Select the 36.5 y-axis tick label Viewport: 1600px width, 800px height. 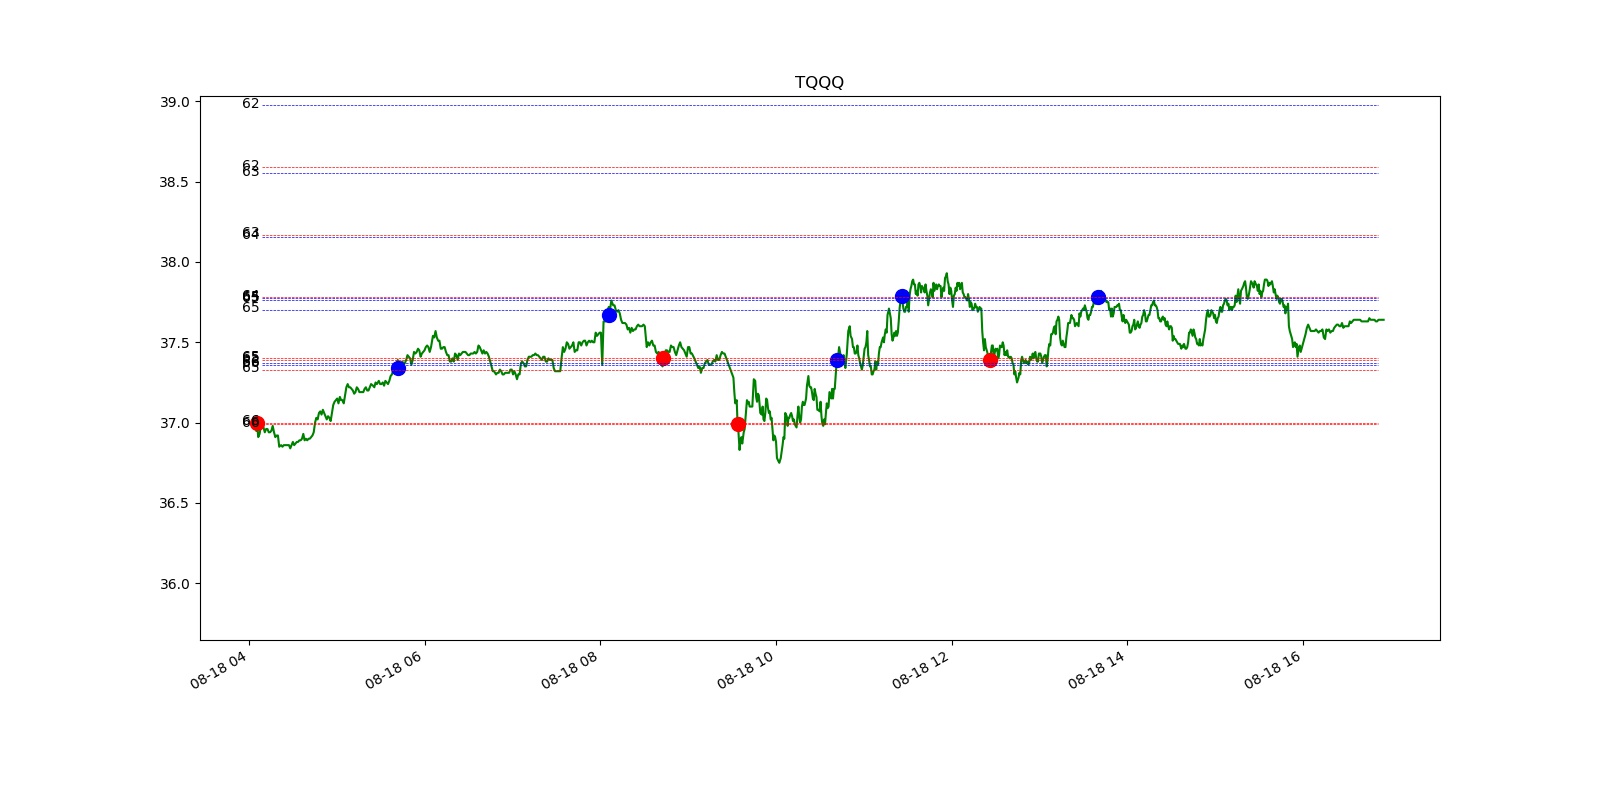[174, 503]
